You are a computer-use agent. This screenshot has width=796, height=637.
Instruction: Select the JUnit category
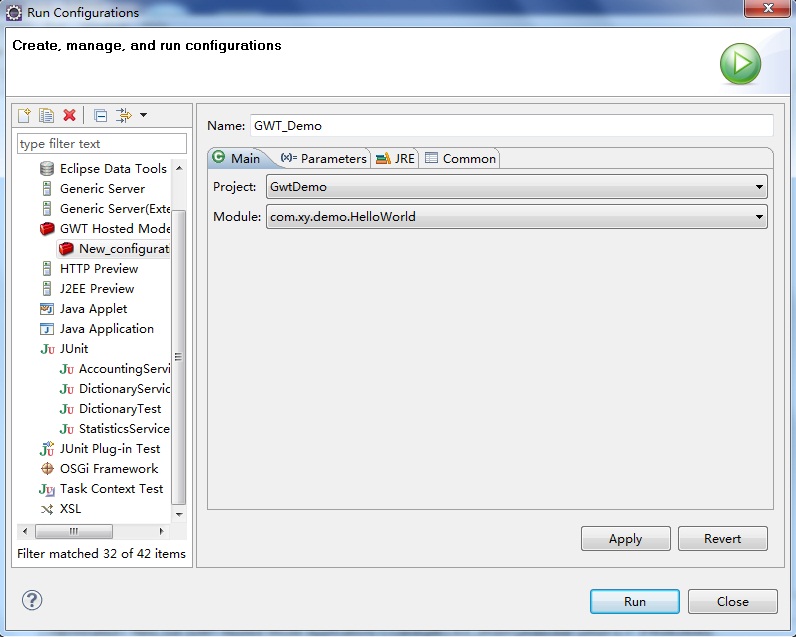74,349
